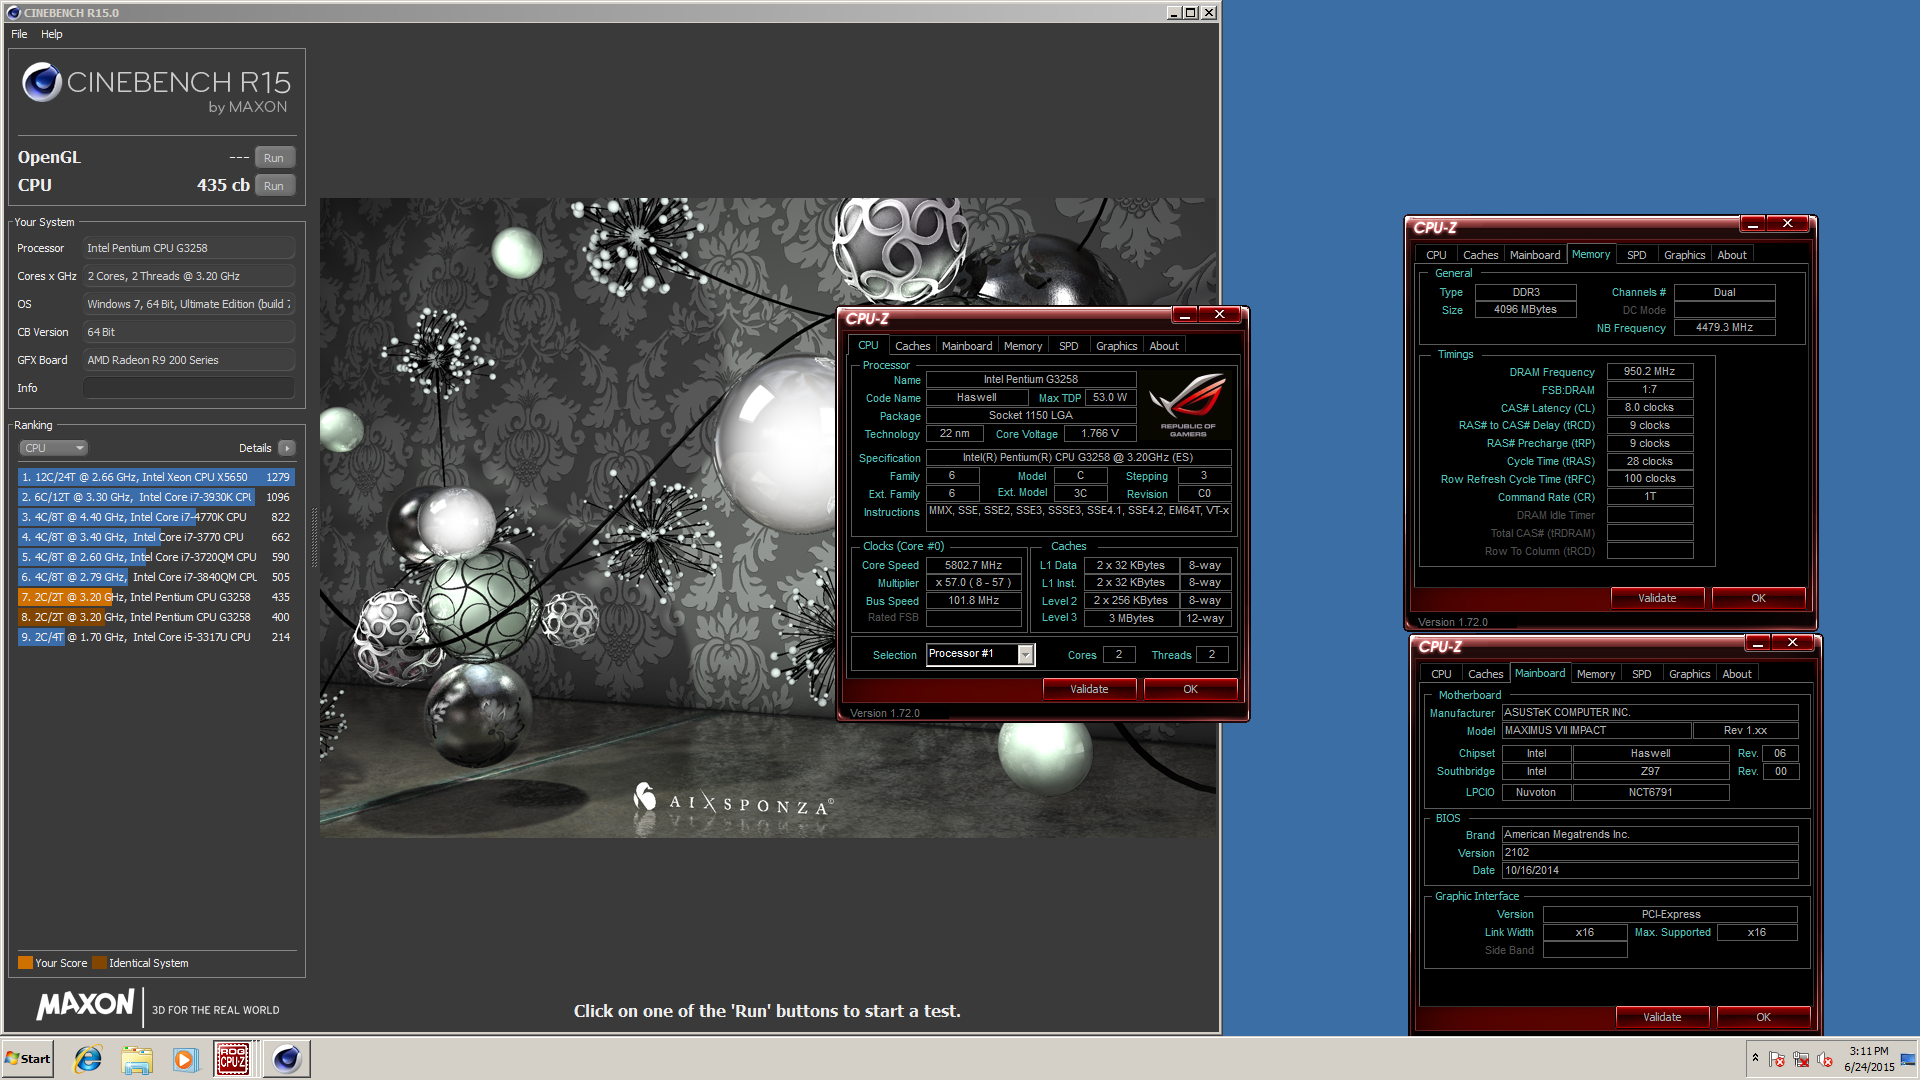
Task: Open the File menu in Cinebench
Action: pos(19,34)
